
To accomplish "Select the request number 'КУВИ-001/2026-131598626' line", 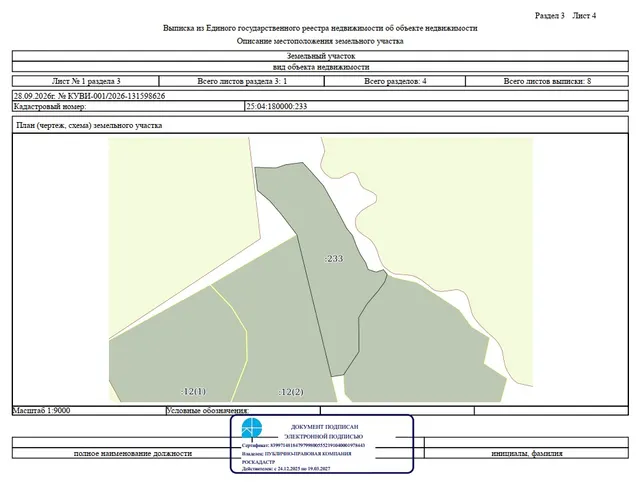I will pos(320,96).
